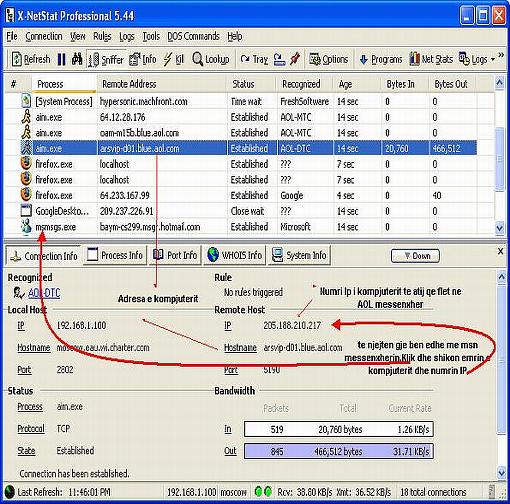Click the State link
The image size is (510, 504).
pyautogui.click(x=26, y=451)
